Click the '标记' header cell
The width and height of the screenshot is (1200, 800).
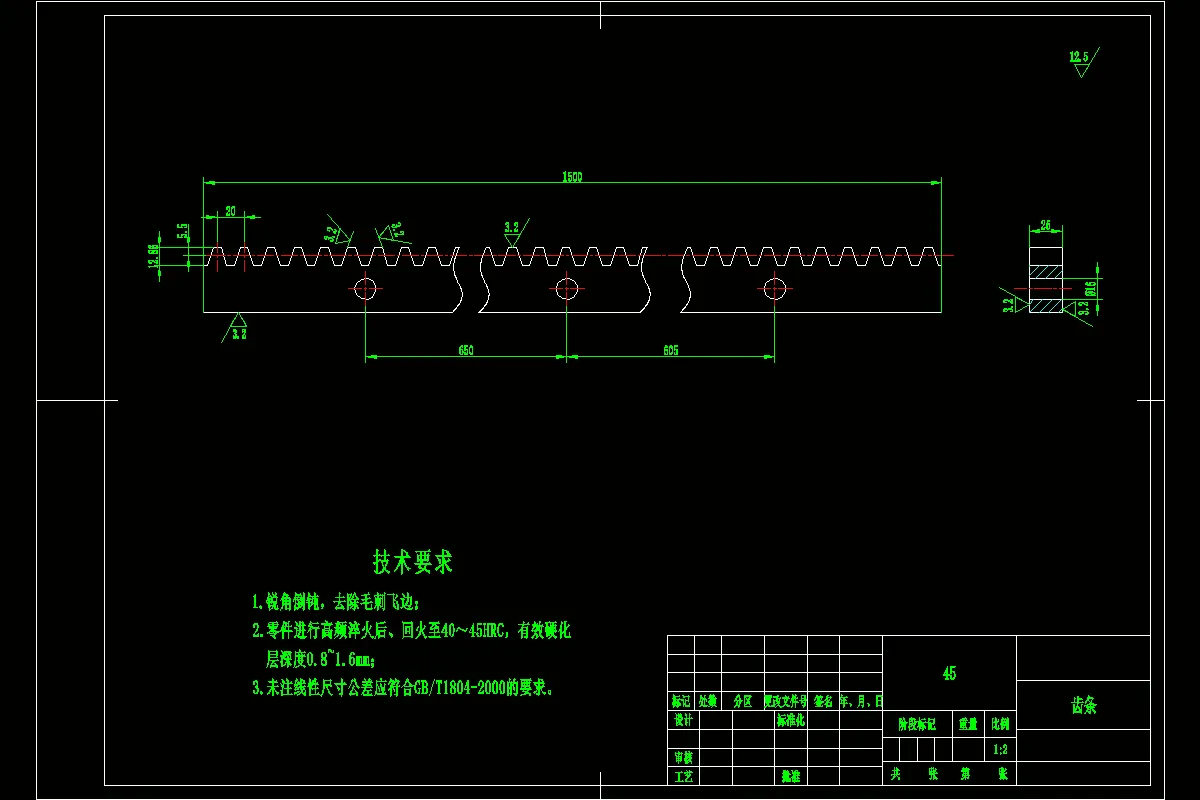click(x=681, y=702)
